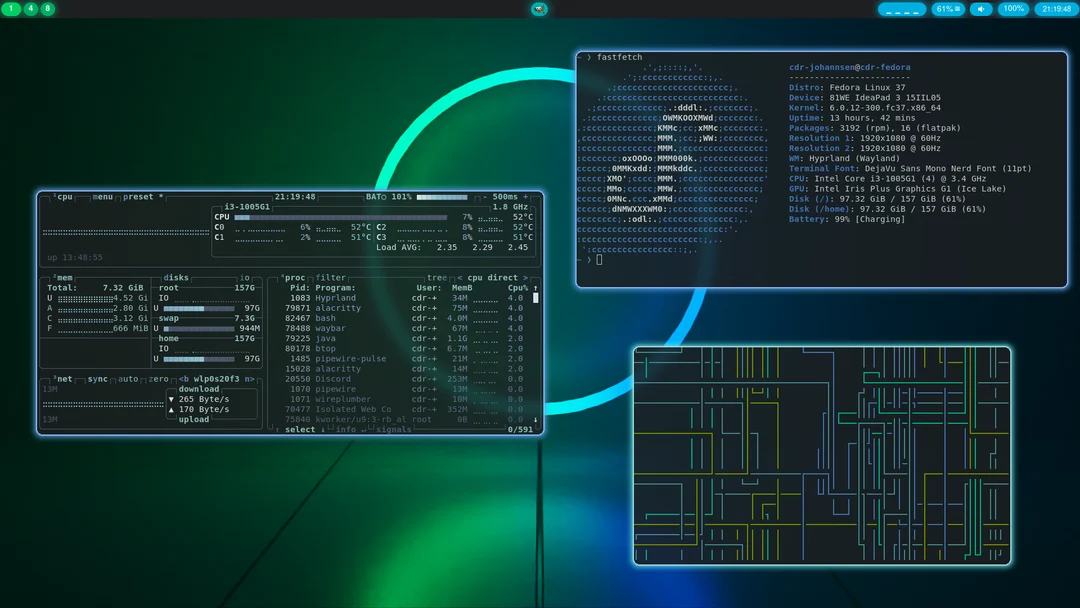
Task: Switch to workspace 8 in the top bar
Action: click(48, 9)
